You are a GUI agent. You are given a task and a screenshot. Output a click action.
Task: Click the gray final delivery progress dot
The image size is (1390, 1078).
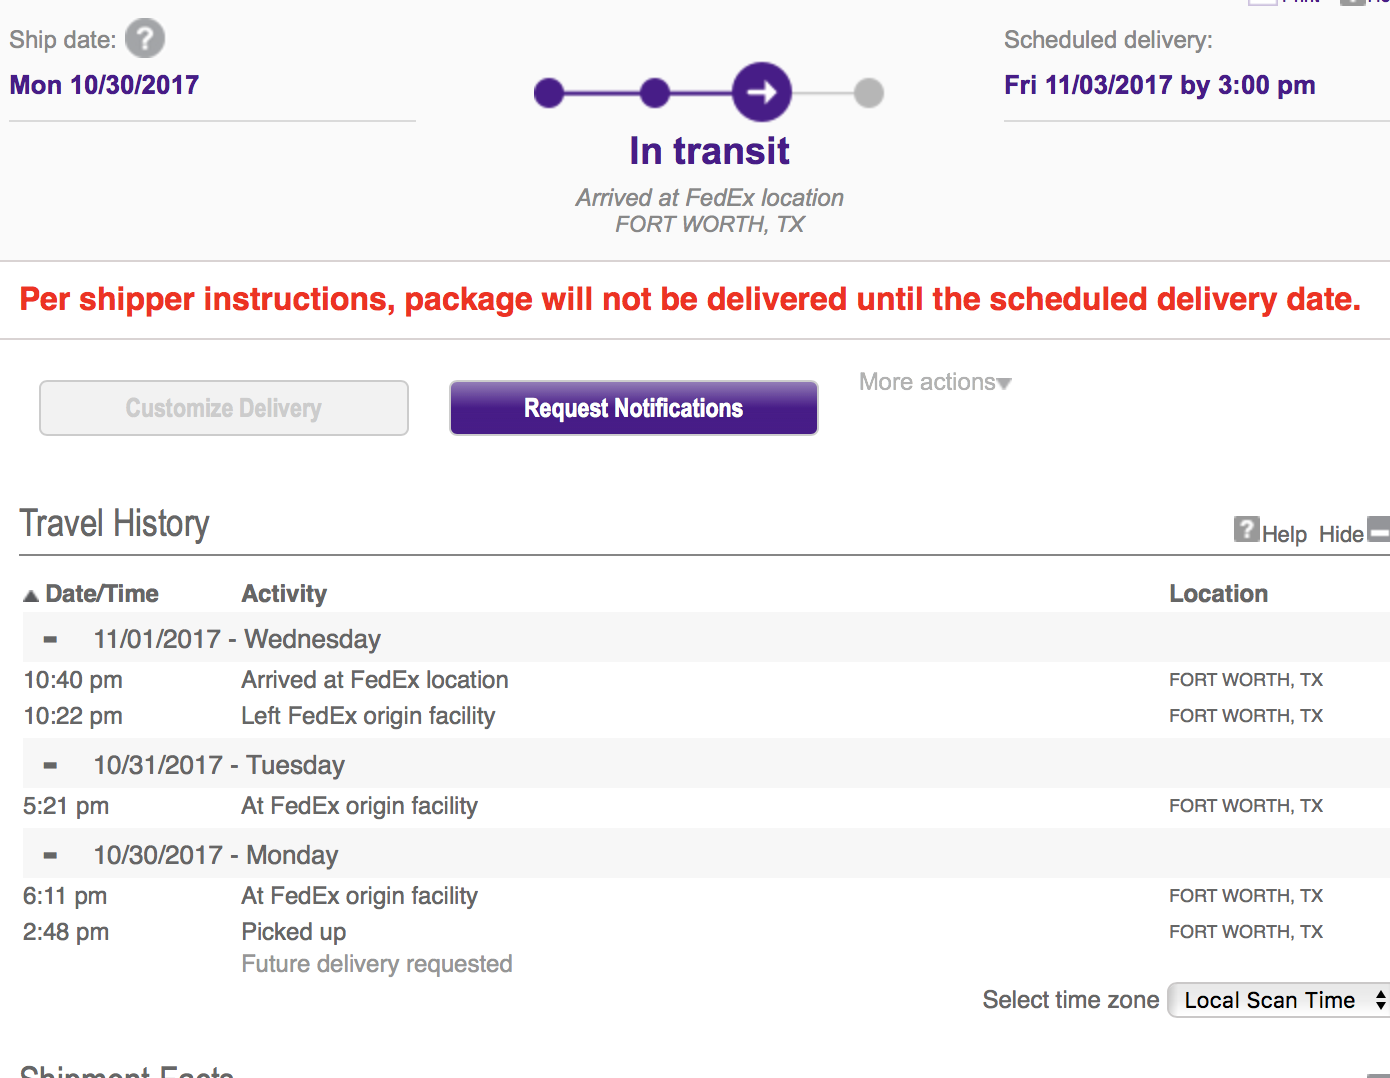point(869,93)
